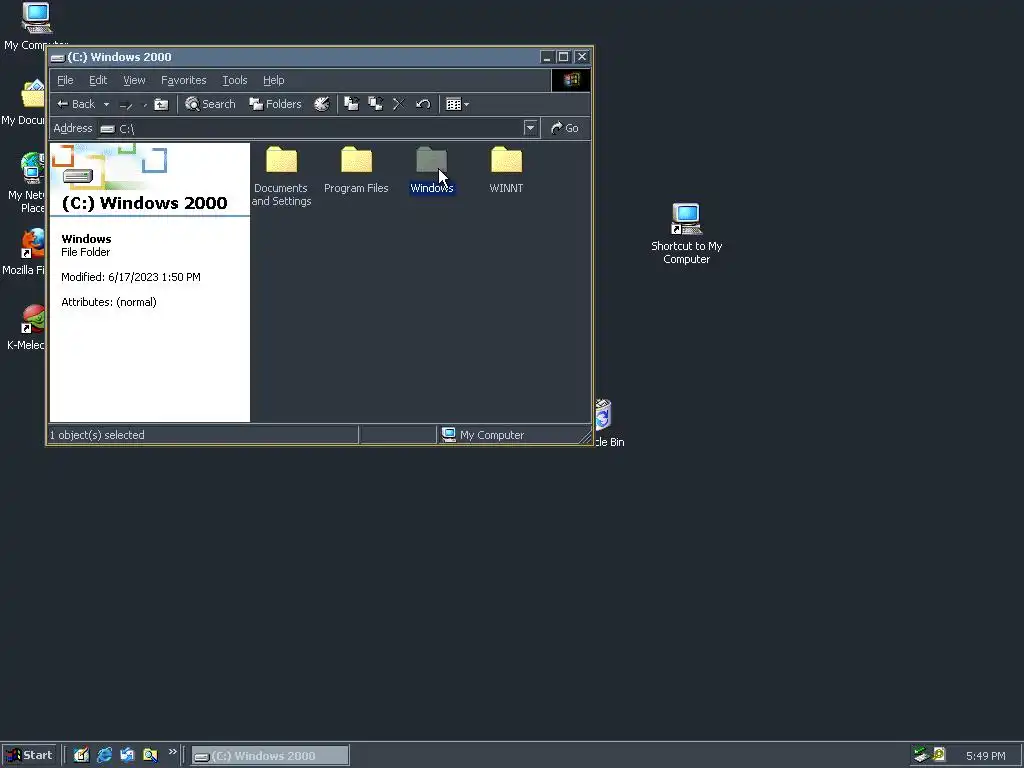Open the View menu

tap(134, 80)
